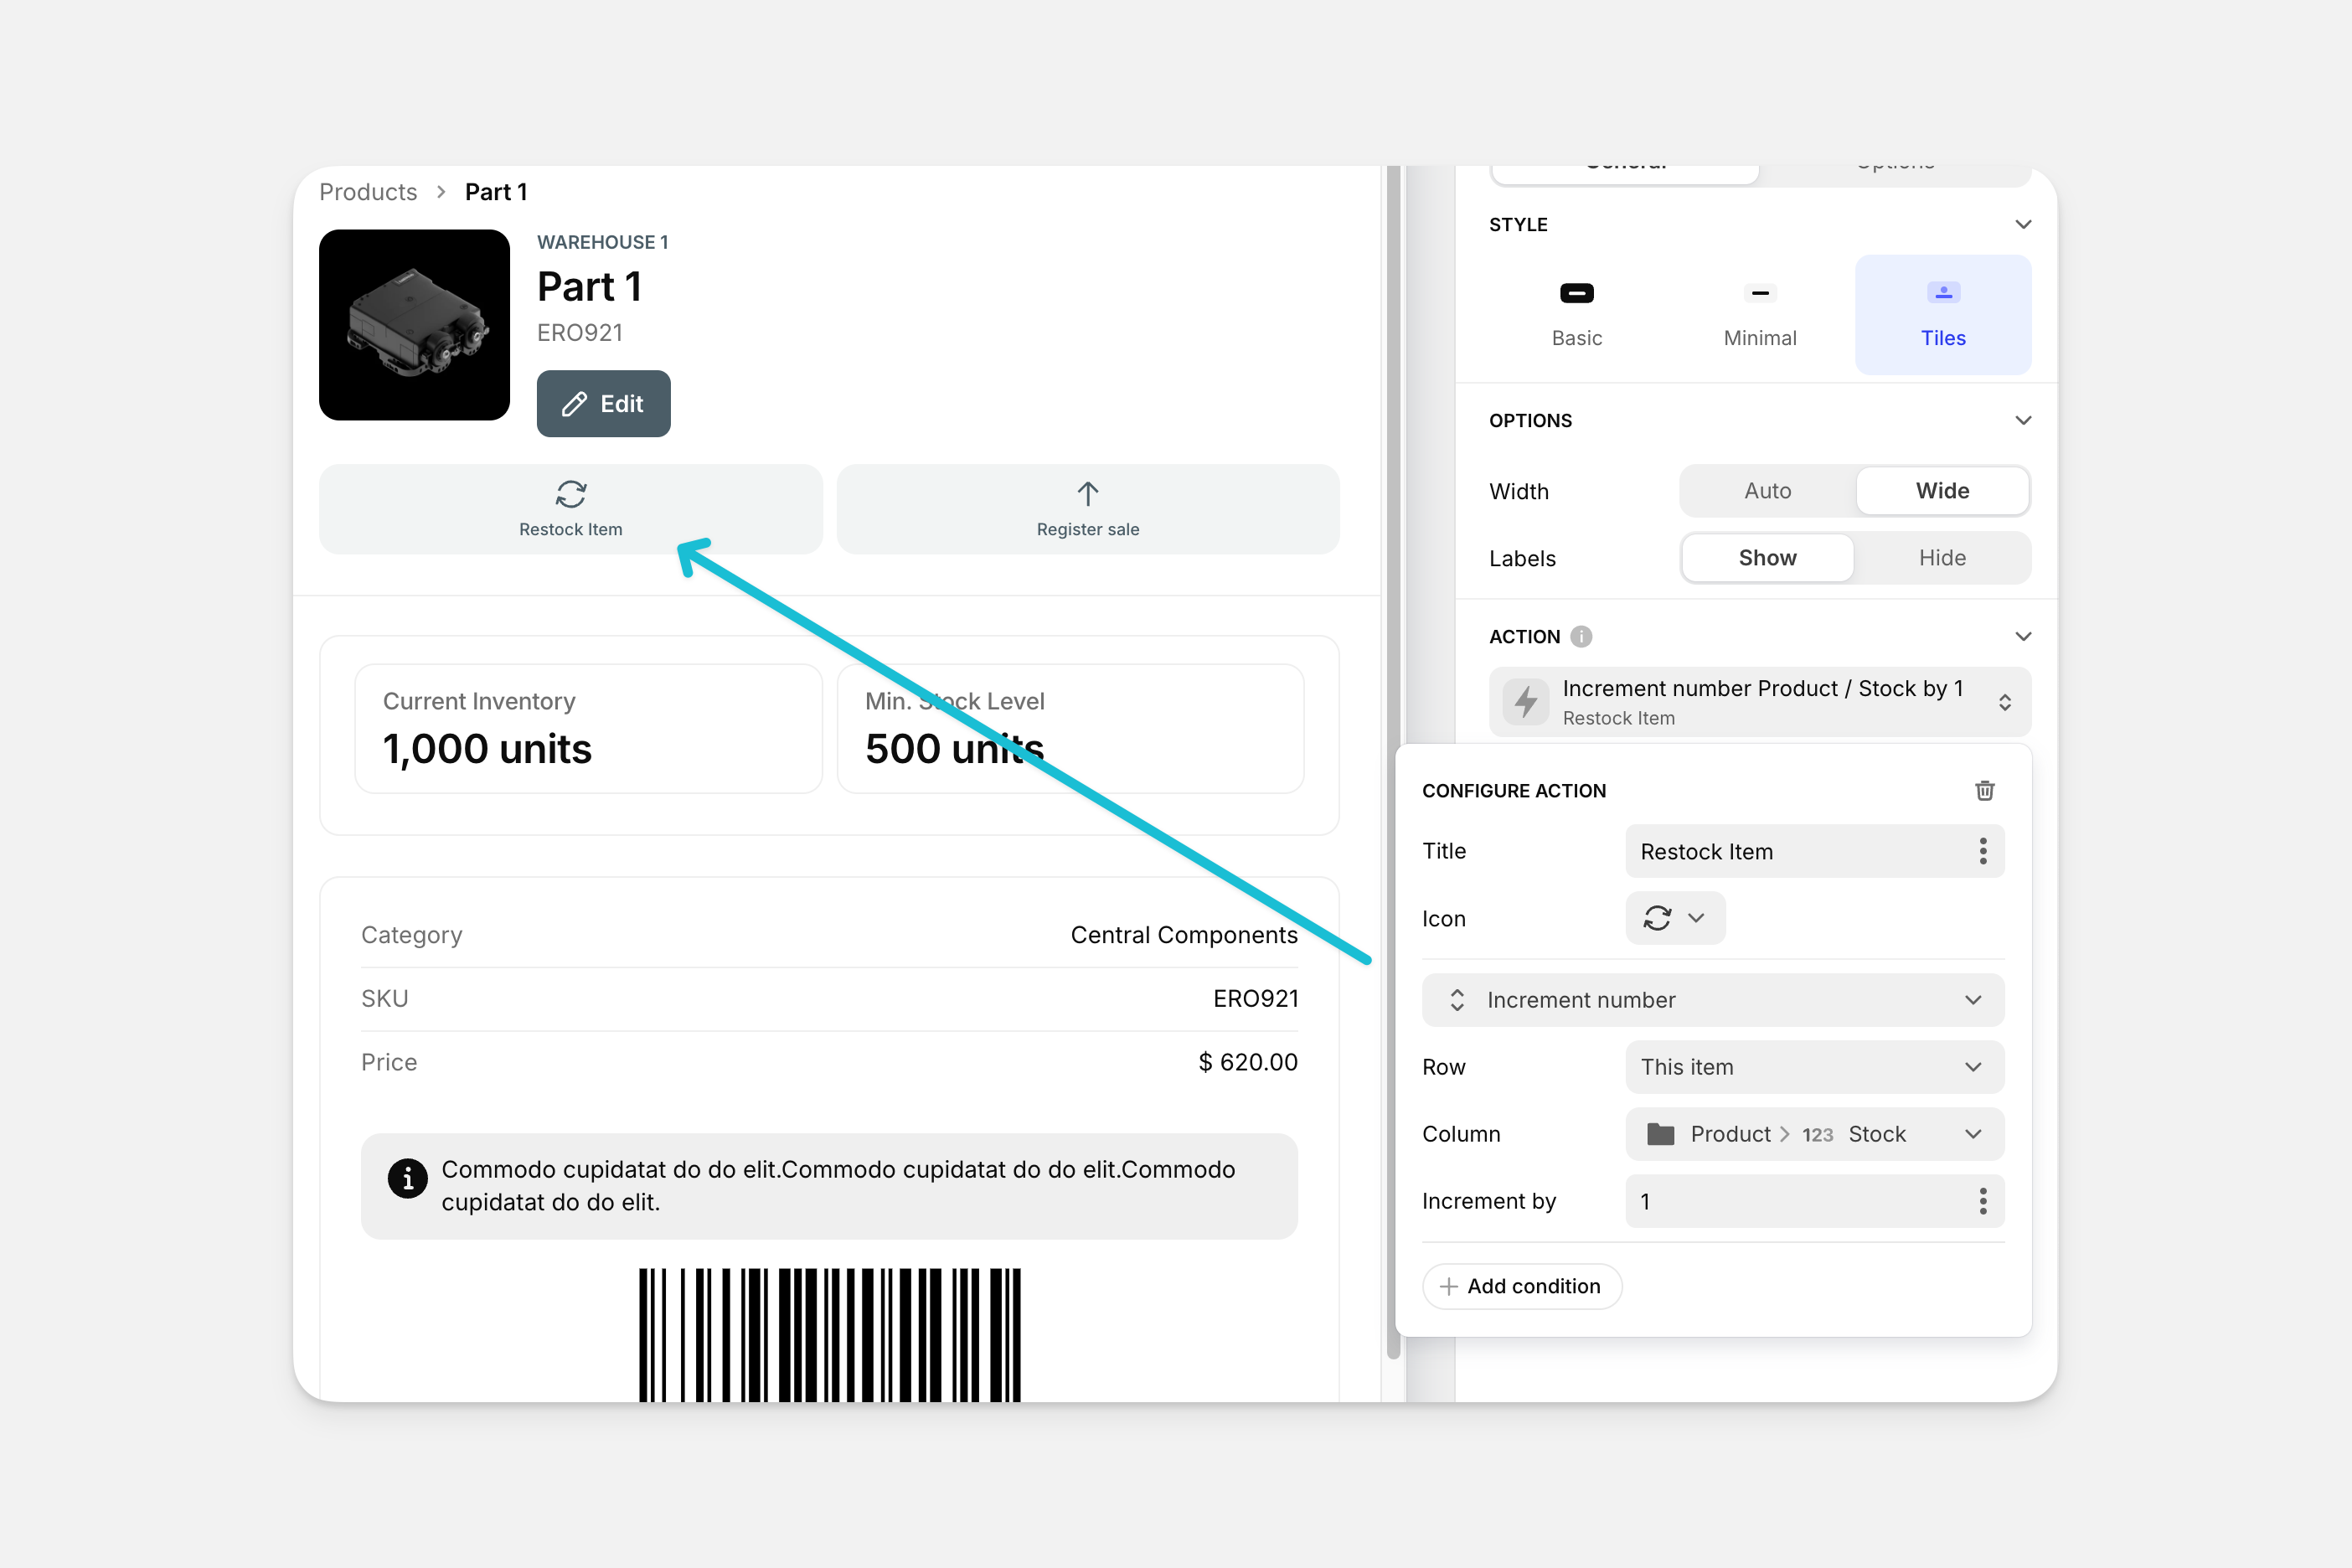Image resolution: width=2352 pixels, height=1568 pixels.
Task: Click the Register sale up-arrow icon
Action: tap(1088, 493)
